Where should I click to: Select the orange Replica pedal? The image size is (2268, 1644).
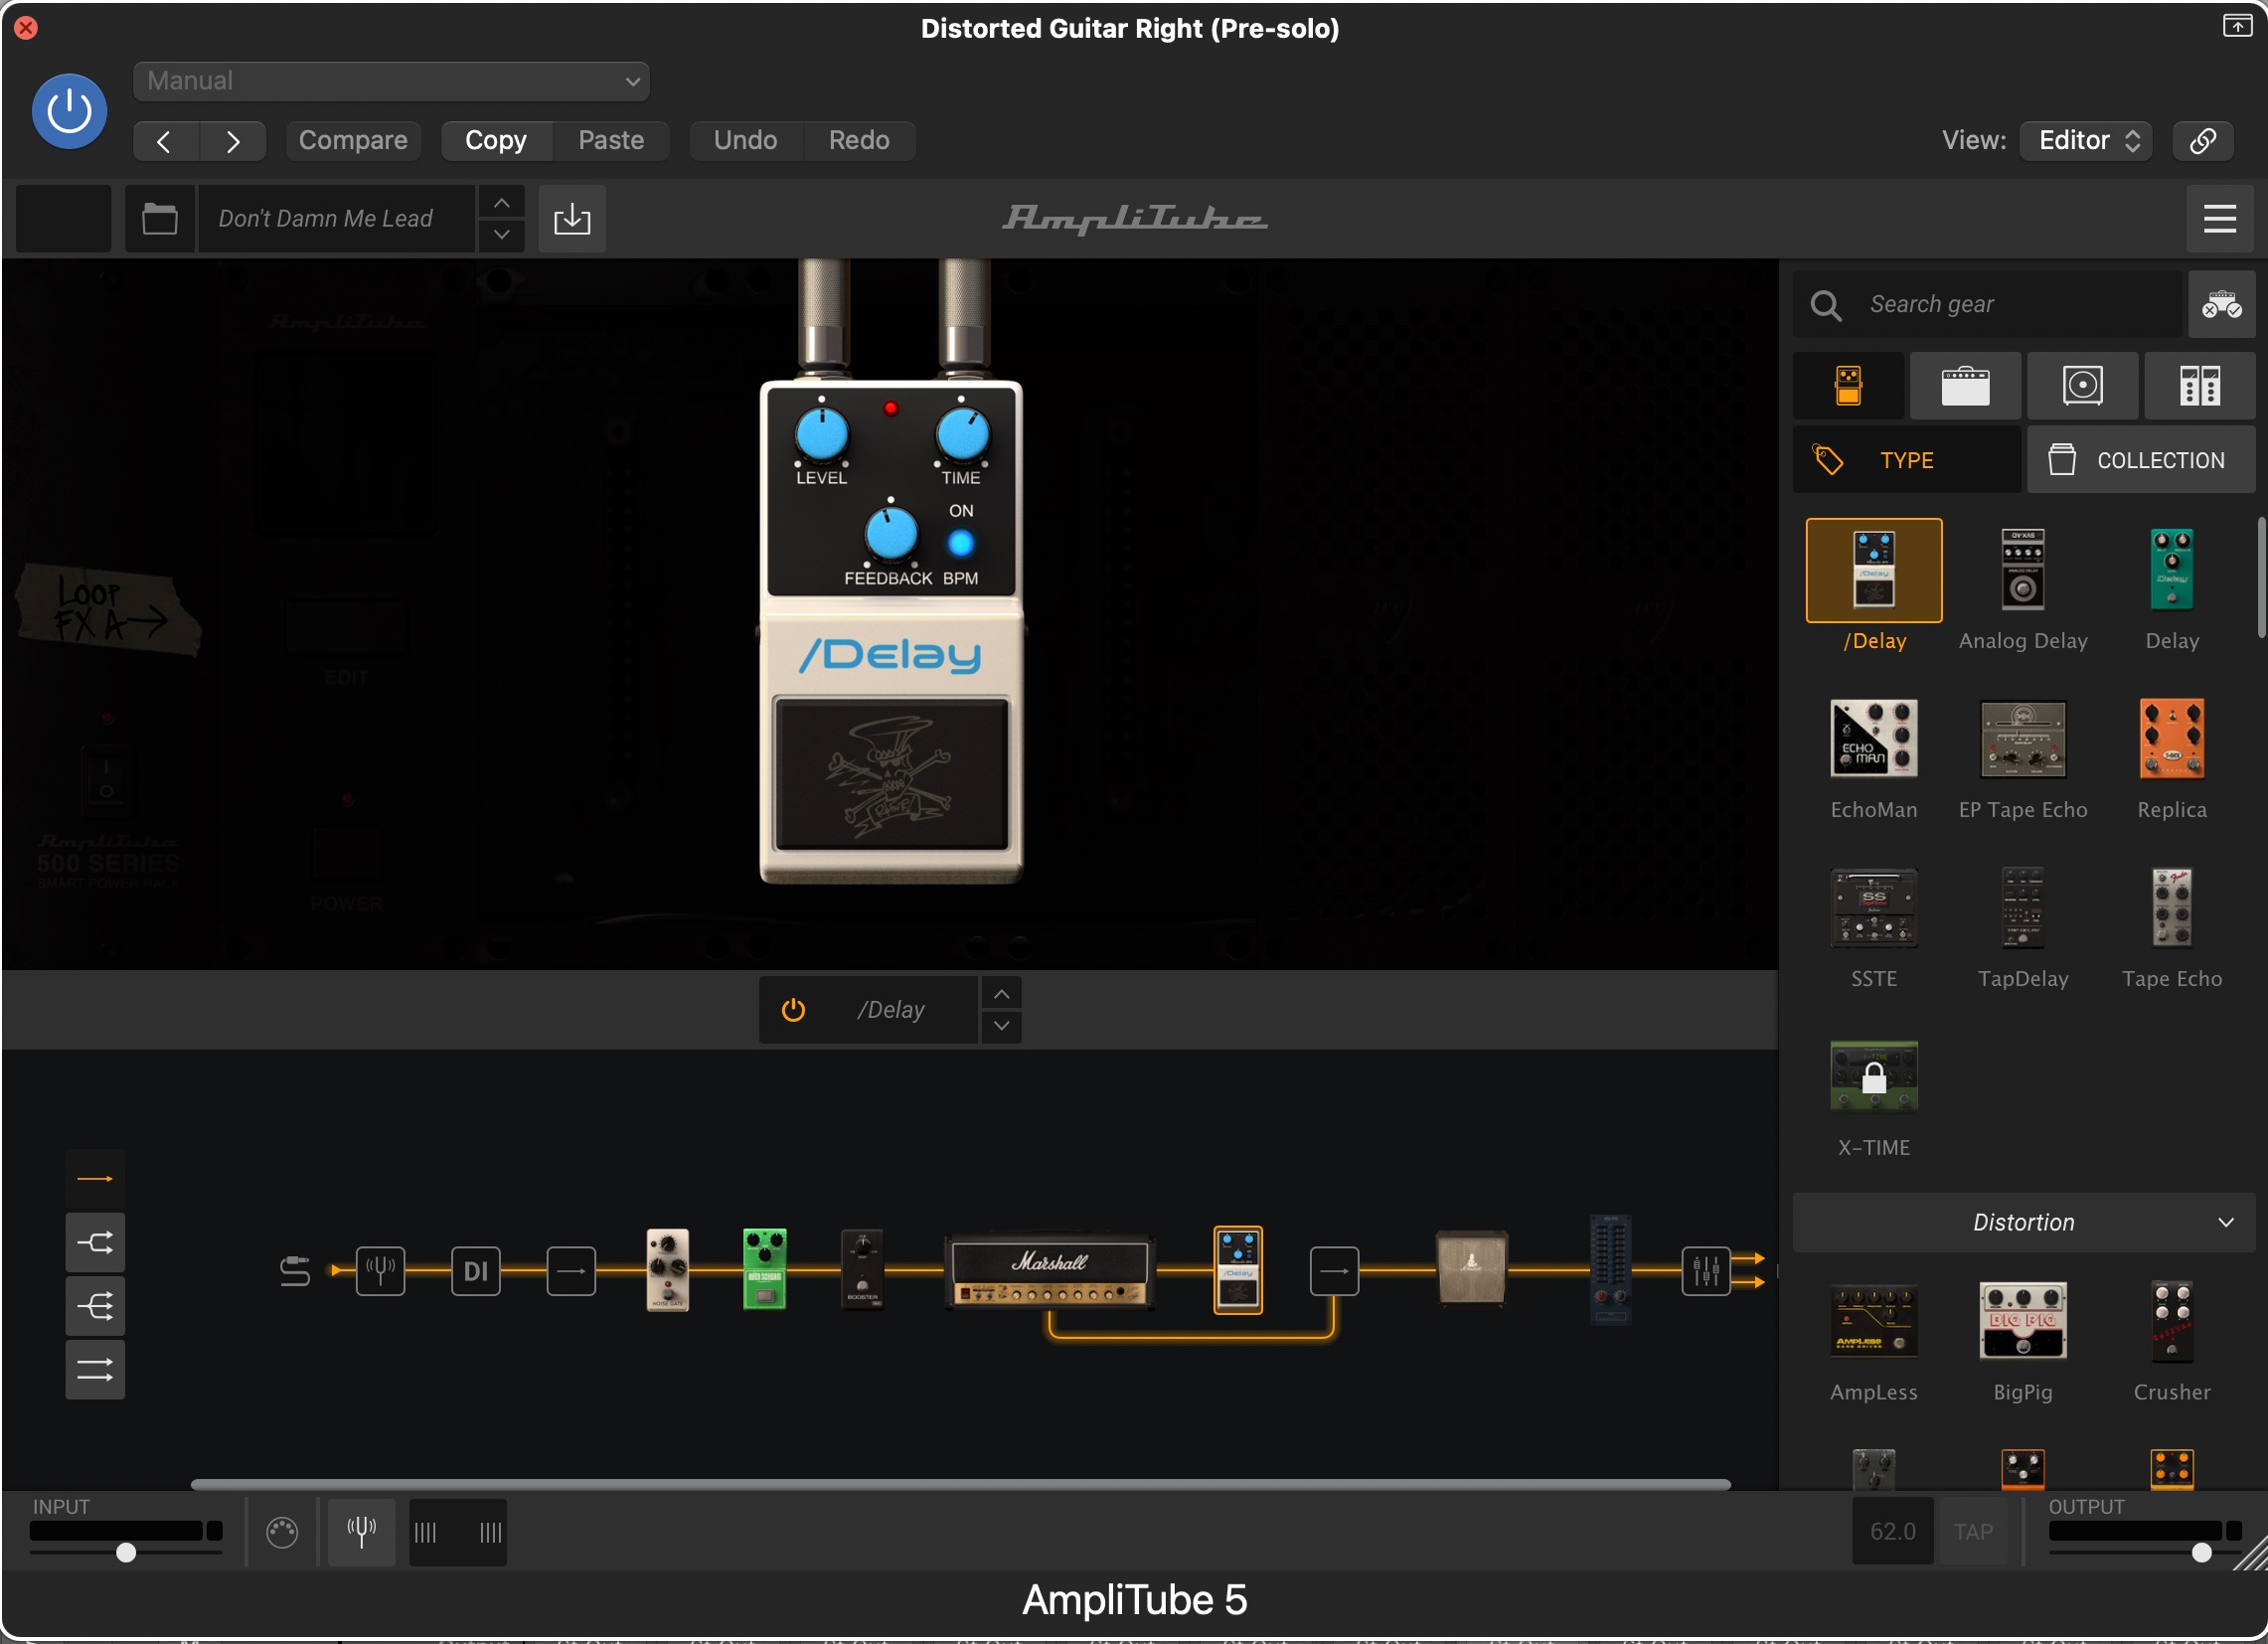pyautogui.click(x=2172, y=740)
